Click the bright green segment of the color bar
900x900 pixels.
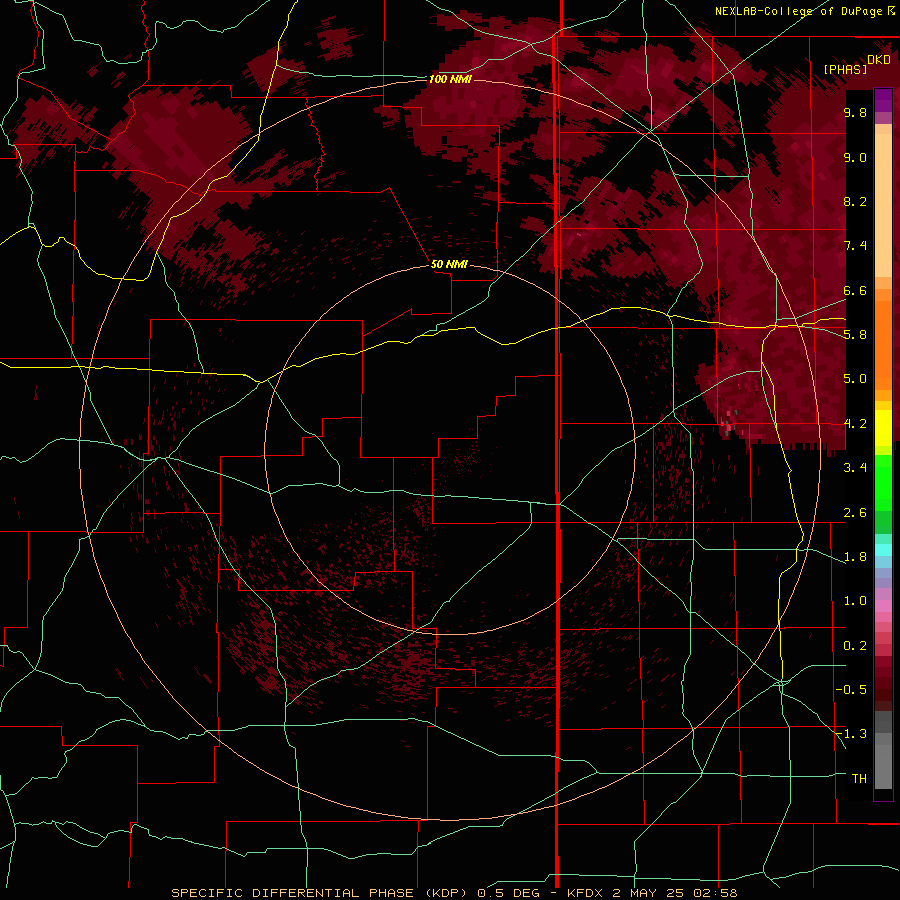883,482
